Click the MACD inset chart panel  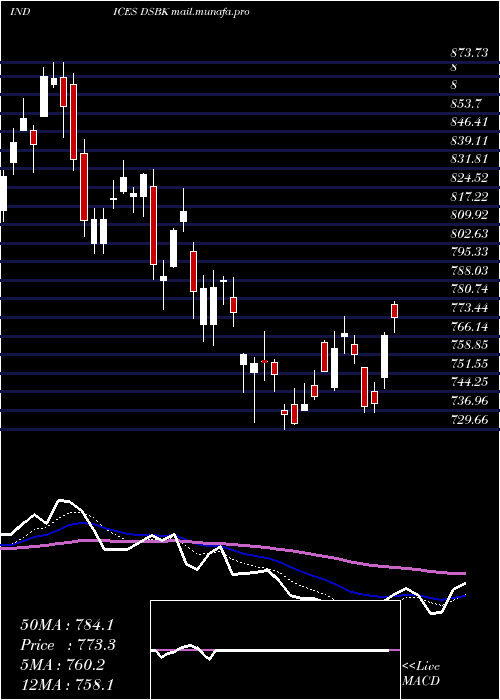pyautogui.click(x=275, y=650)
